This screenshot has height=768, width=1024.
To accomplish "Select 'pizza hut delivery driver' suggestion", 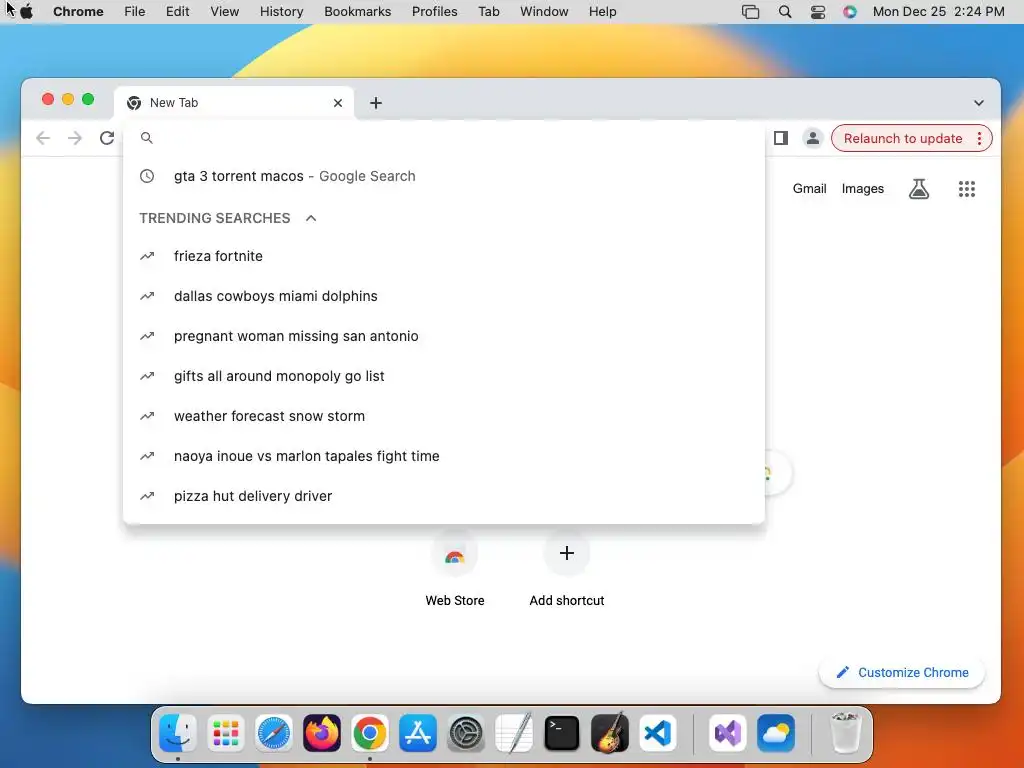I will pyautogui.click(x=444, y=496).
